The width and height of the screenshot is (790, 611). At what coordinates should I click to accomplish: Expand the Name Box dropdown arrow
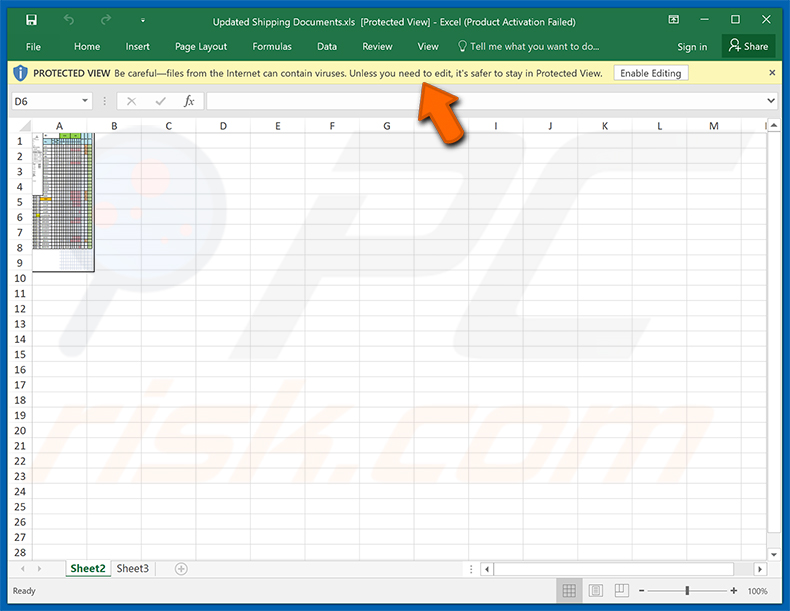[85, 101]
